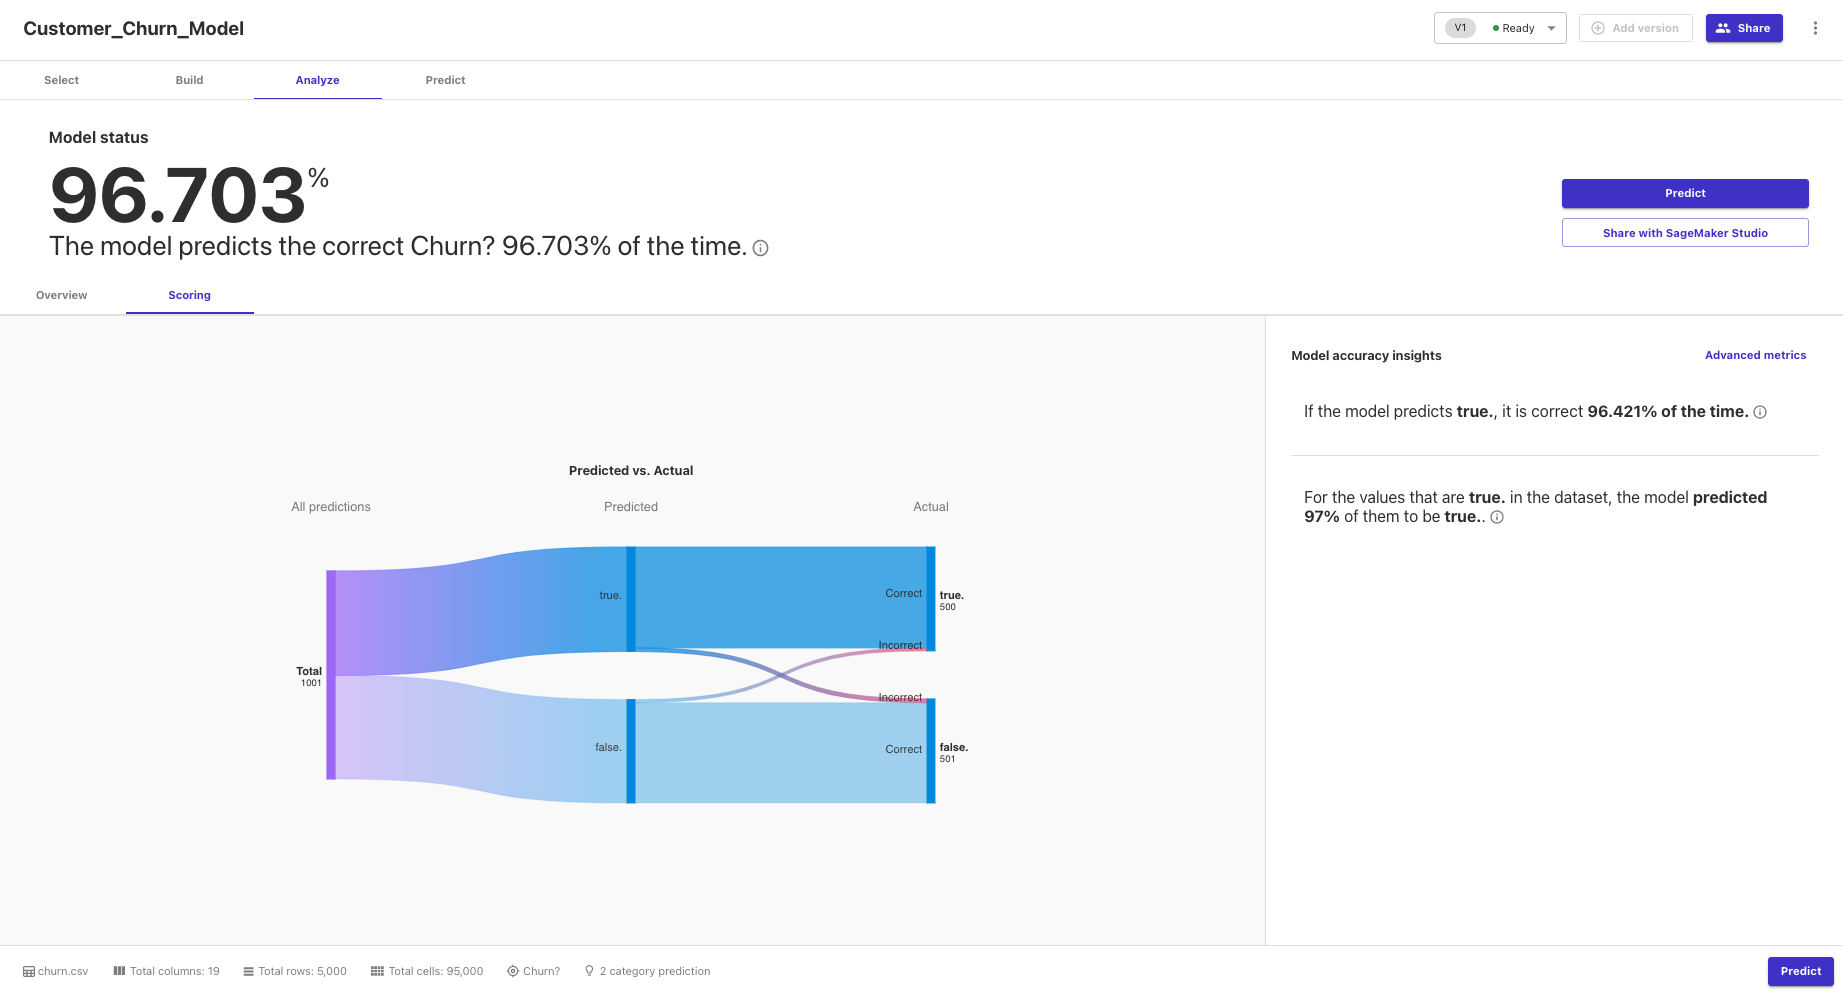Click the churn.csv dataset icon
The height and width of the screenshot is (993, 1843).
tap(29, 971)
